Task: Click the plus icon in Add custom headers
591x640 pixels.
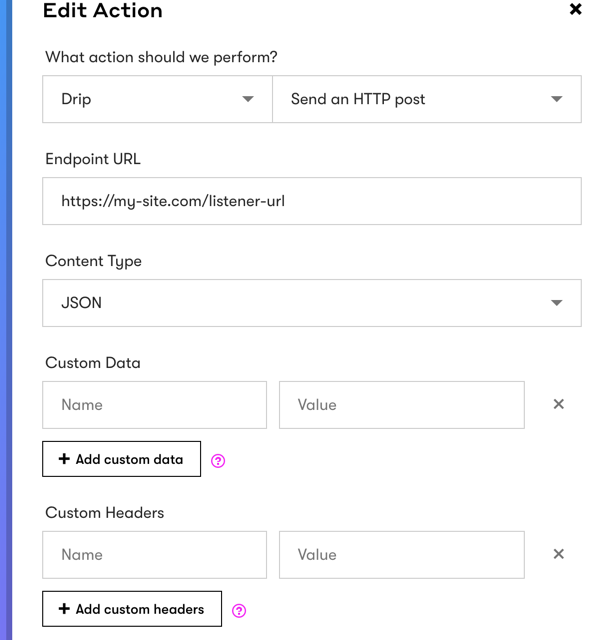Action: (x=64, y=609)
